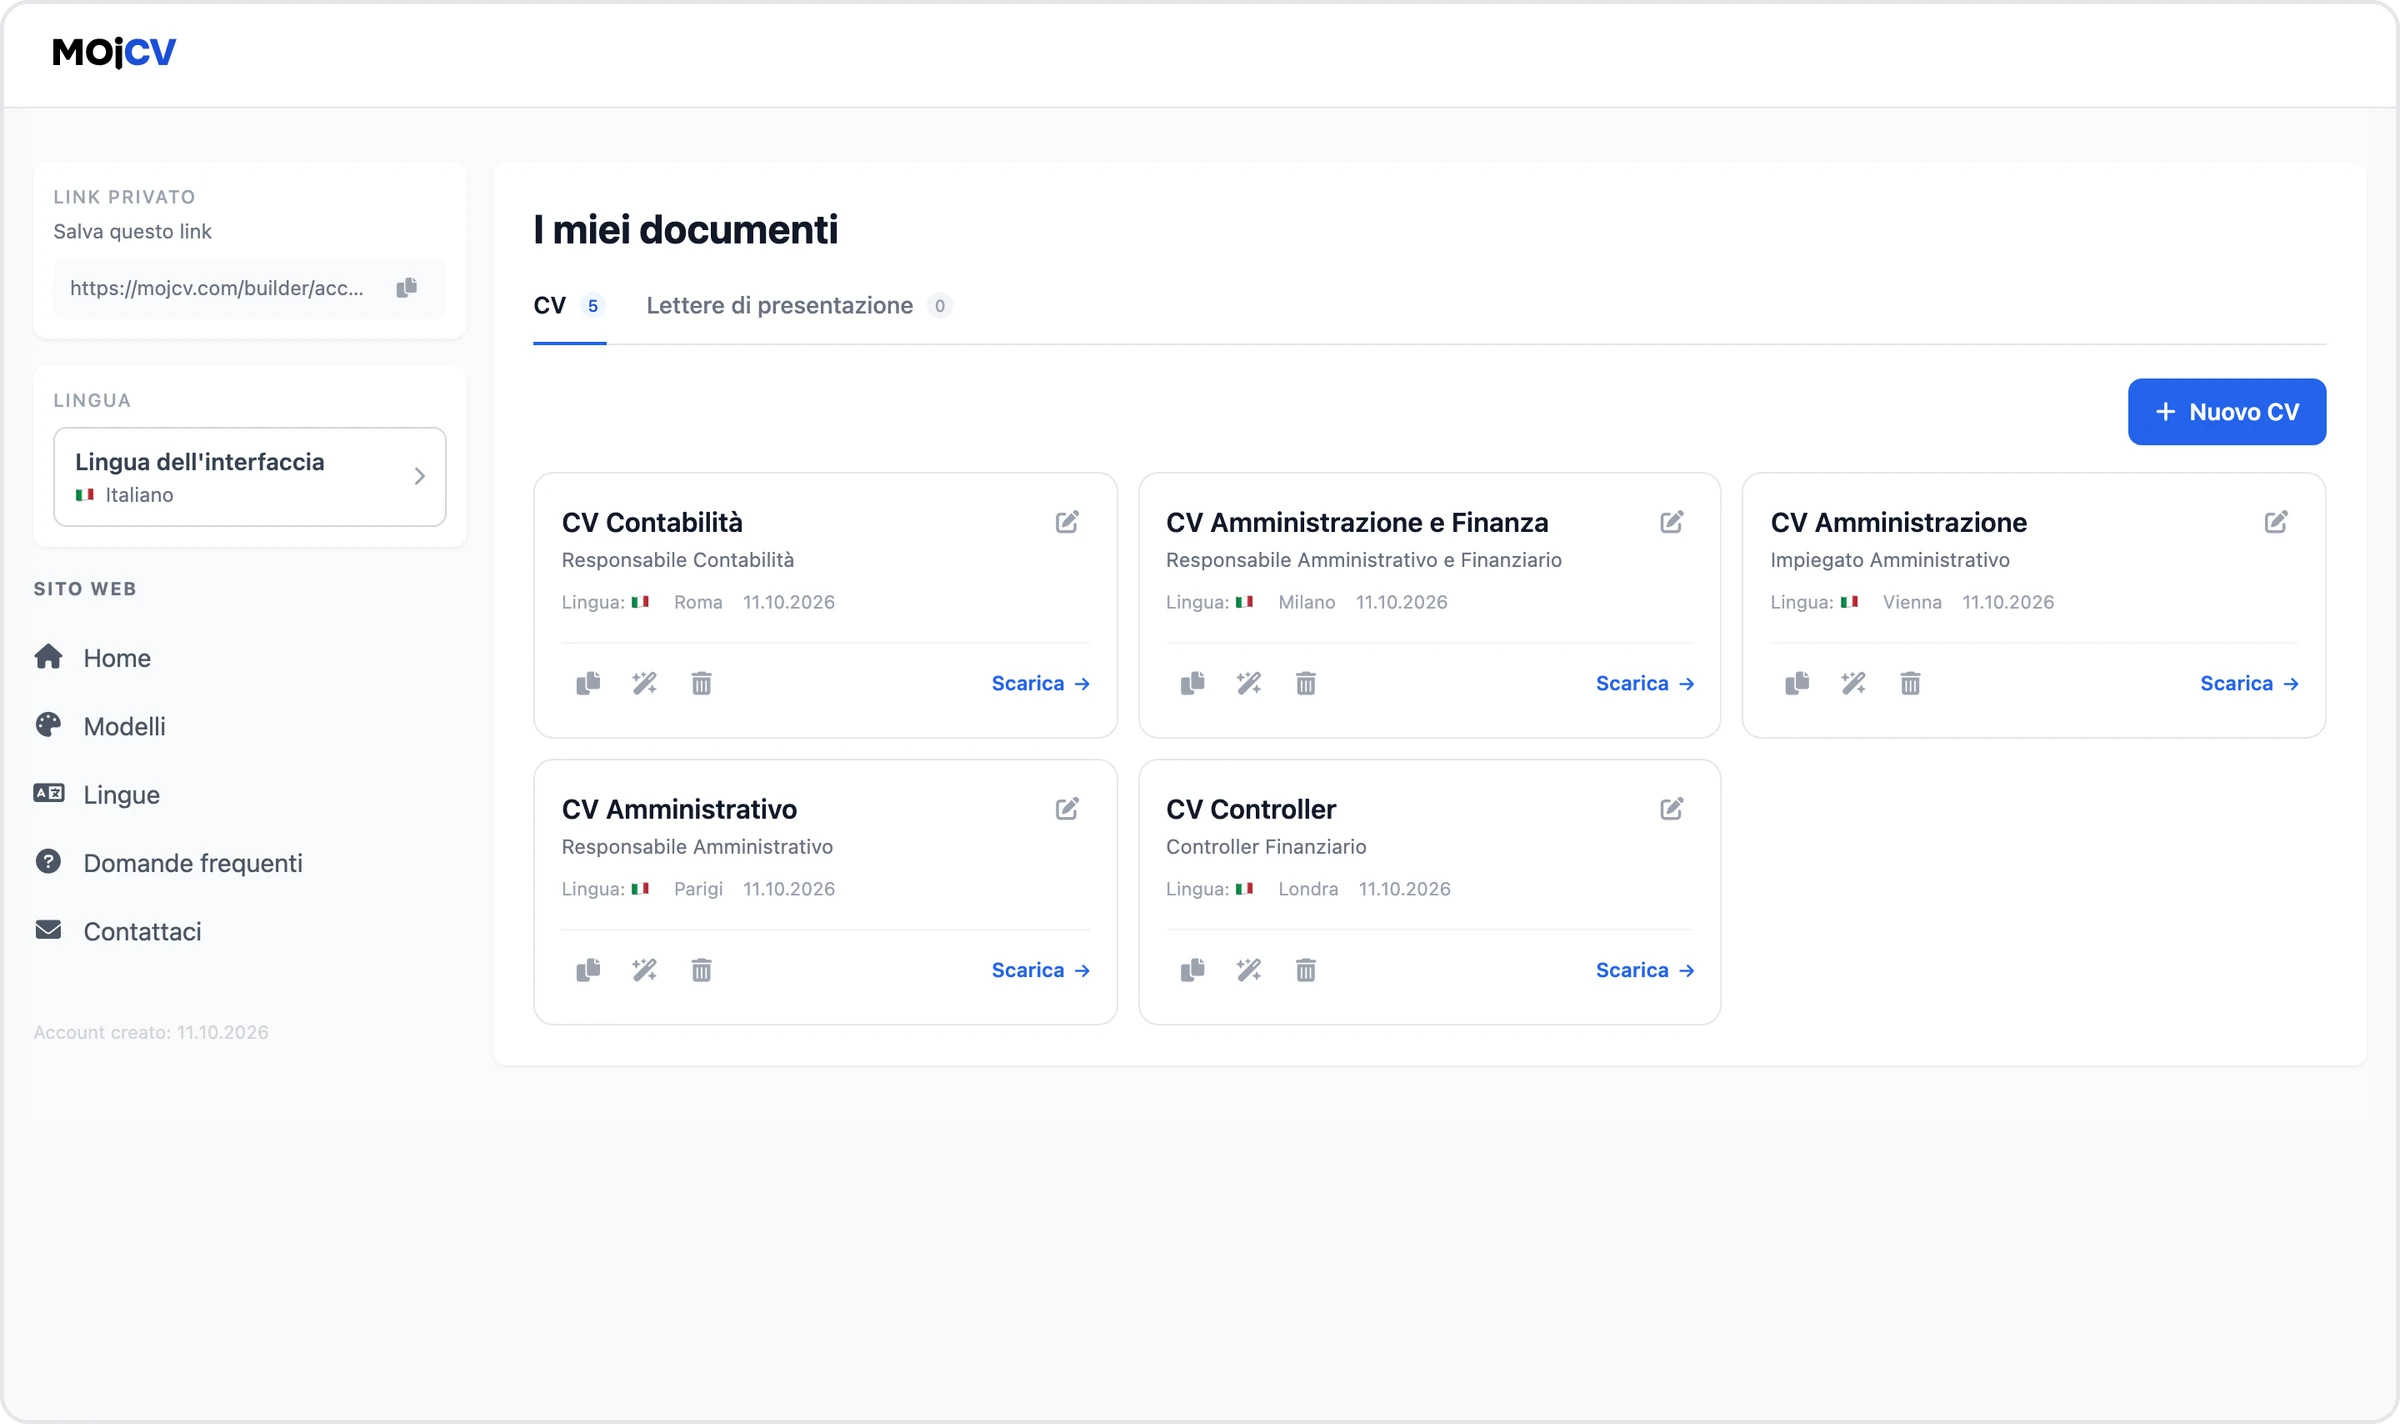This screenshot has width=2400, height=1424.
Task: Download Impiegato Amministrativo CV via Scarica
Action: (2250, 684)
